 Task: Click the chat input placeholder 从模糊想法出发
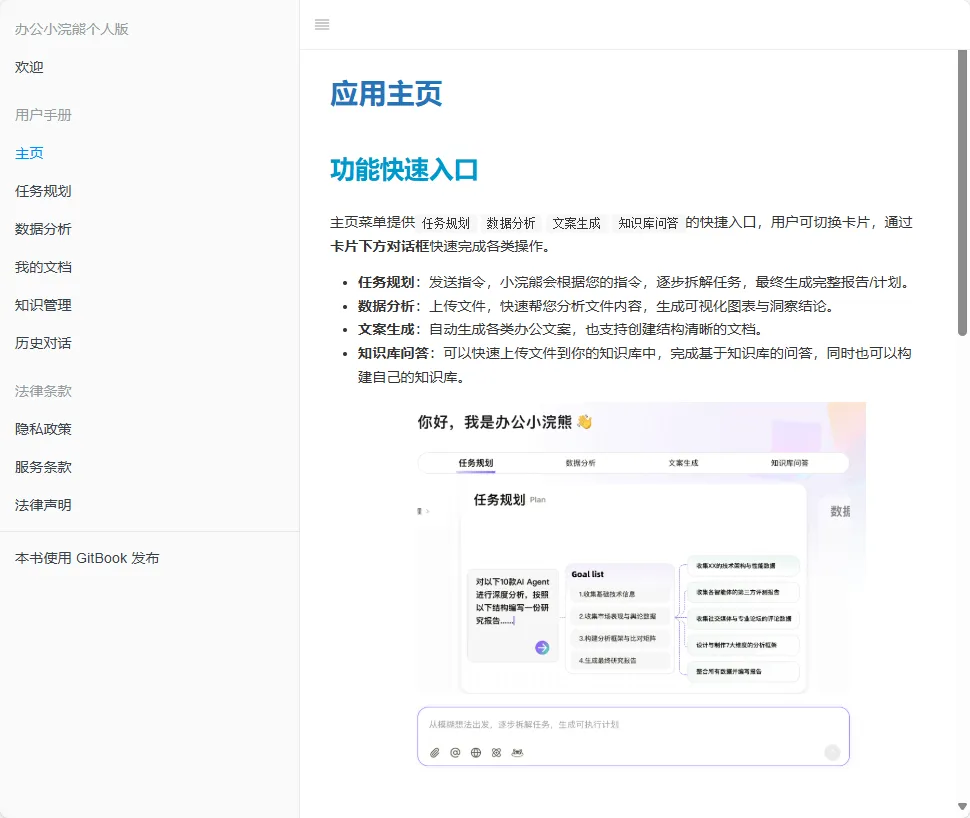pos(523,724)
